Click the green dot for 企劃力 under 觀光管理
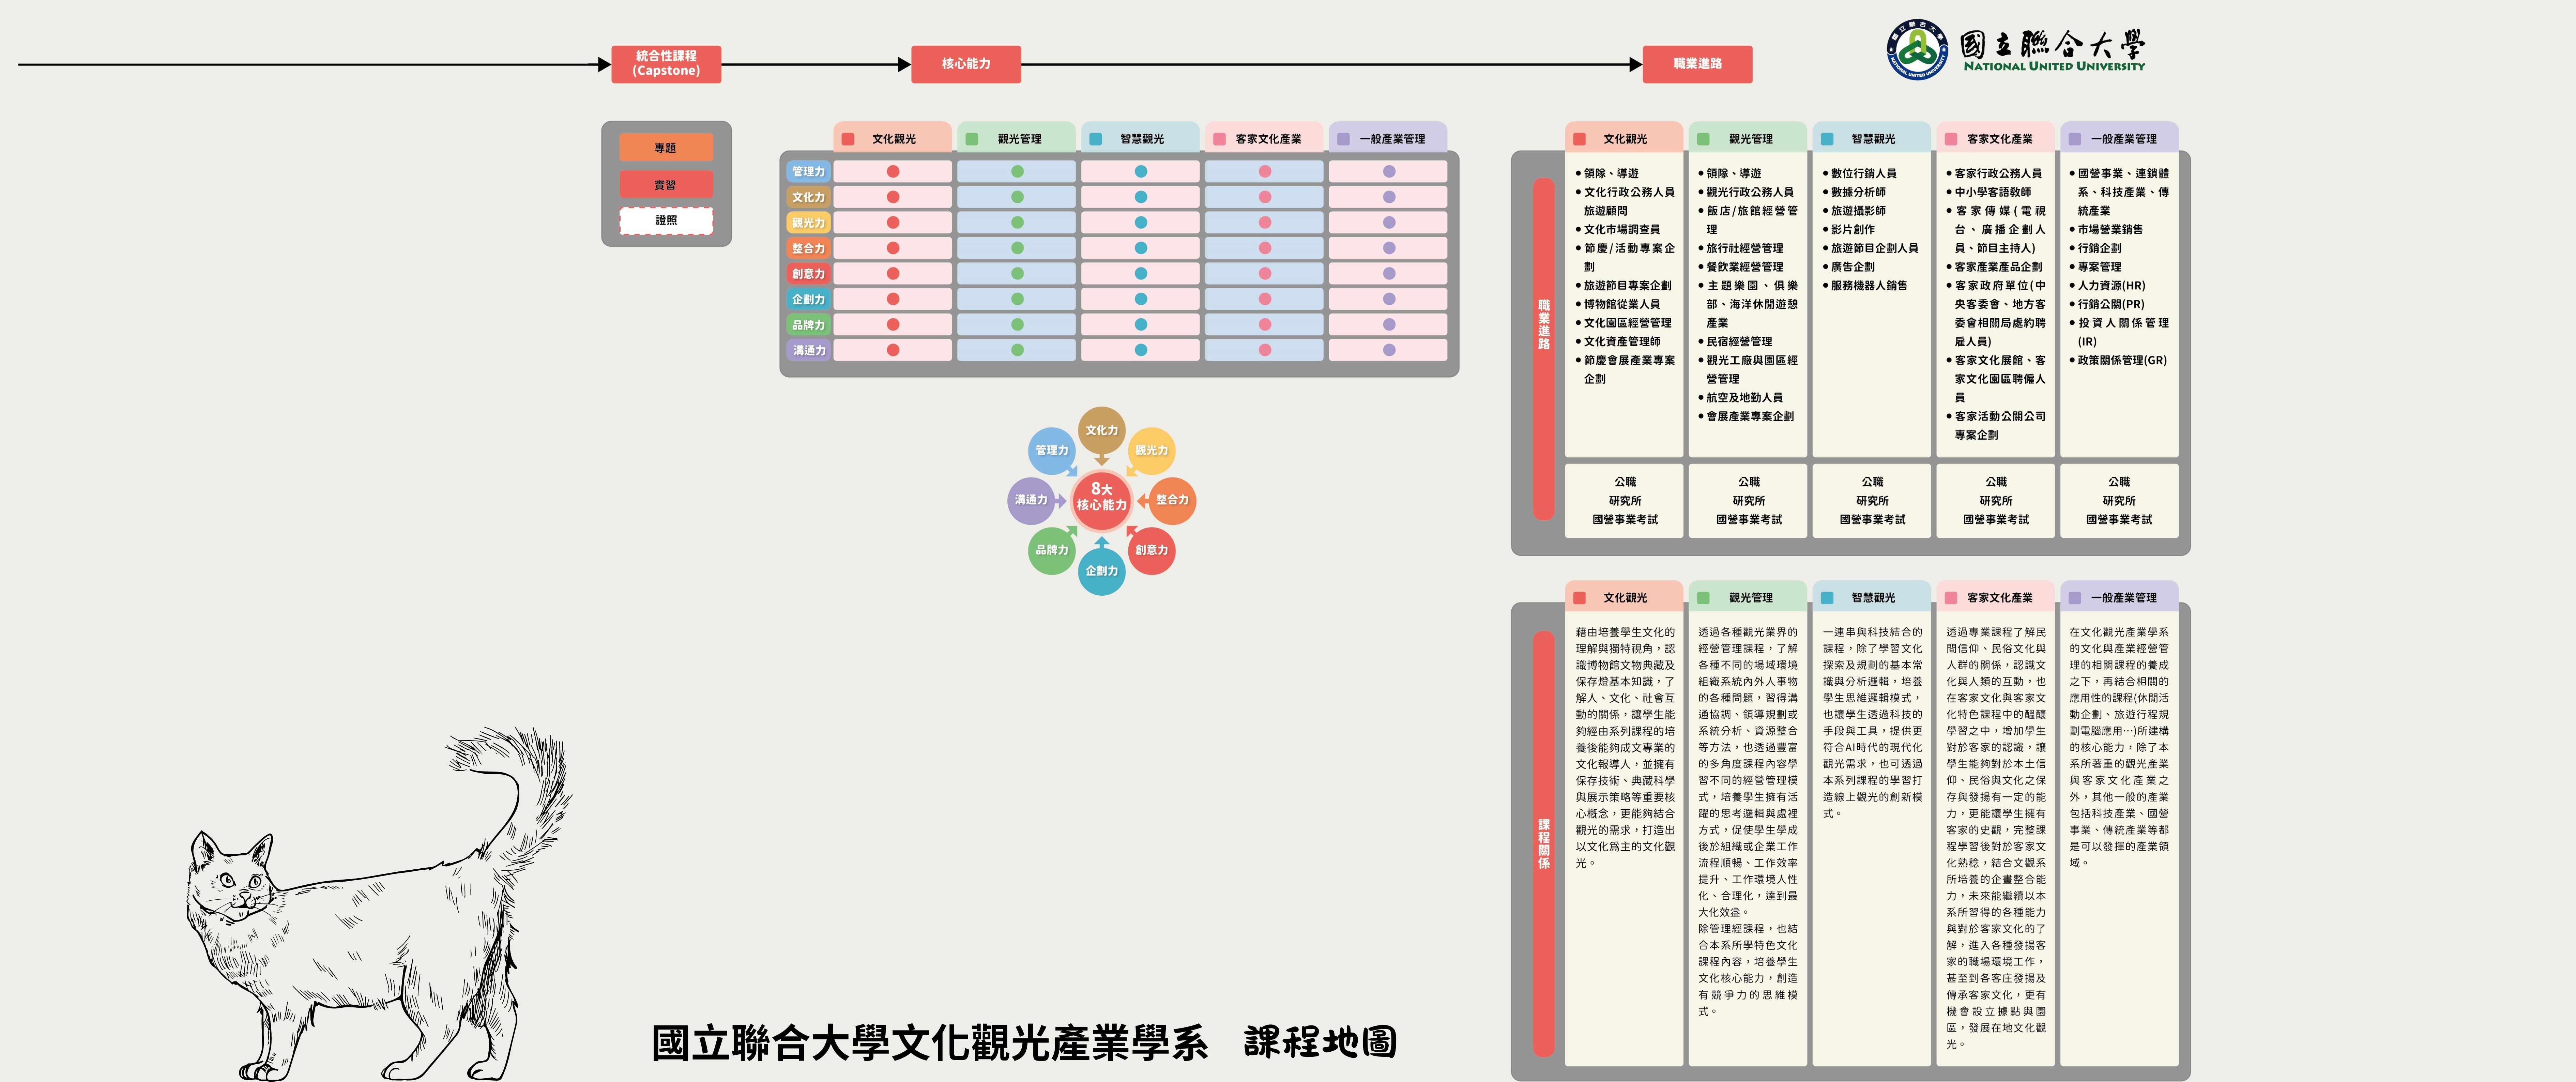 tap(1017, 299)
